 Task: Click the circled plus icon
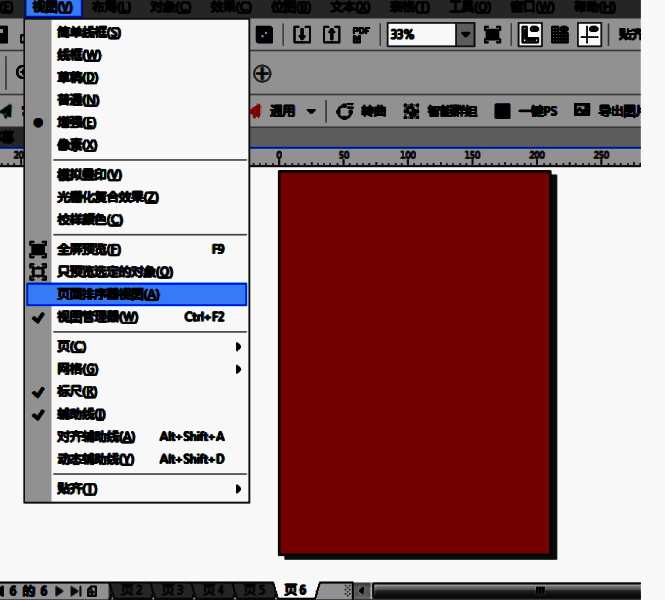(262, 73)
